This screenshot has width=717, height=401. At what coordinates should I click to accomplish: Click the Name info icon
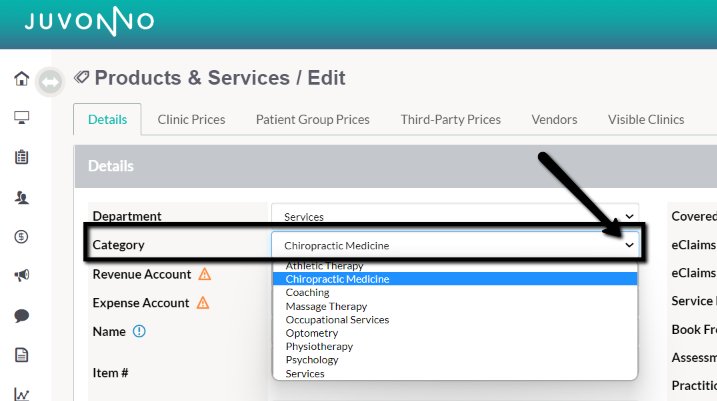tap(139, 331)
